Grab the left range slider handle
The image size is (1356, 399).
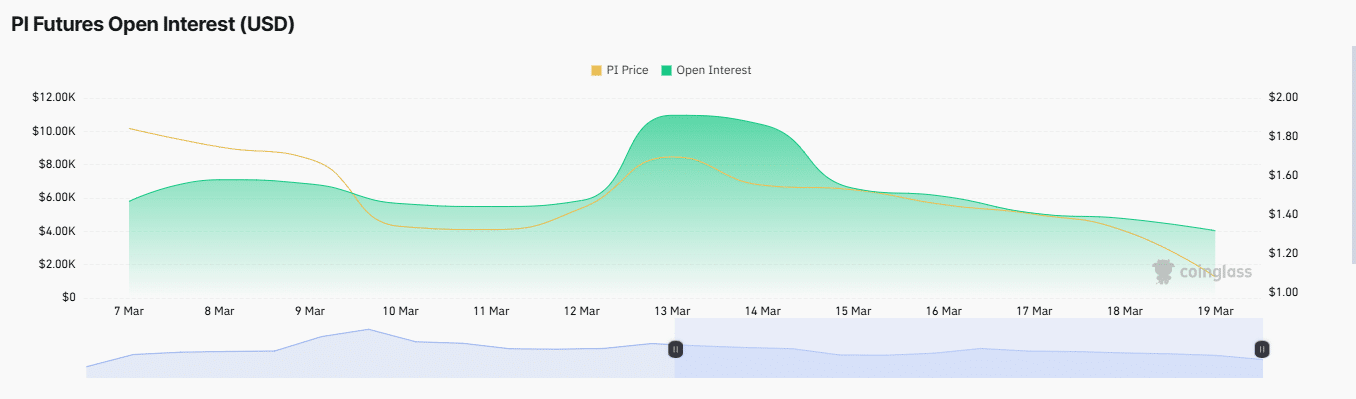point(675,349)
